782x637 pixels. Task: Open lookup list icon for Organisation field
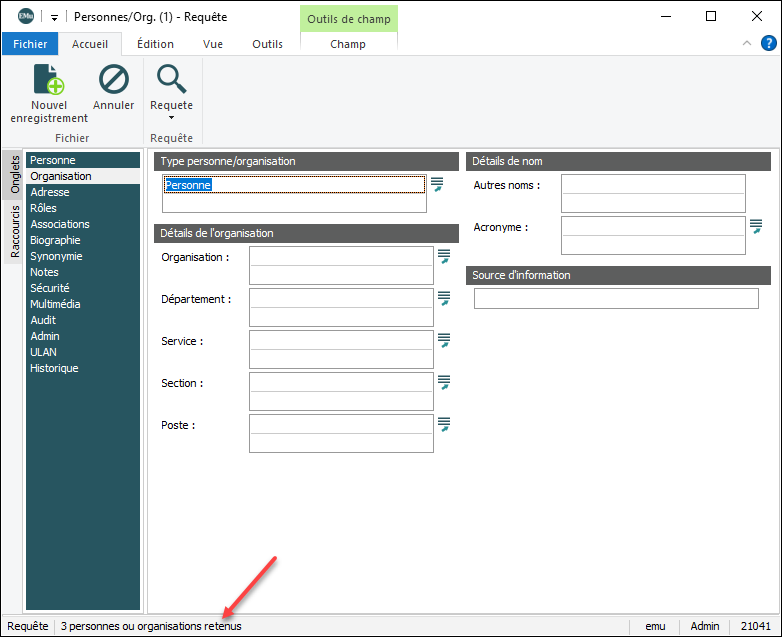pos(444,257)
